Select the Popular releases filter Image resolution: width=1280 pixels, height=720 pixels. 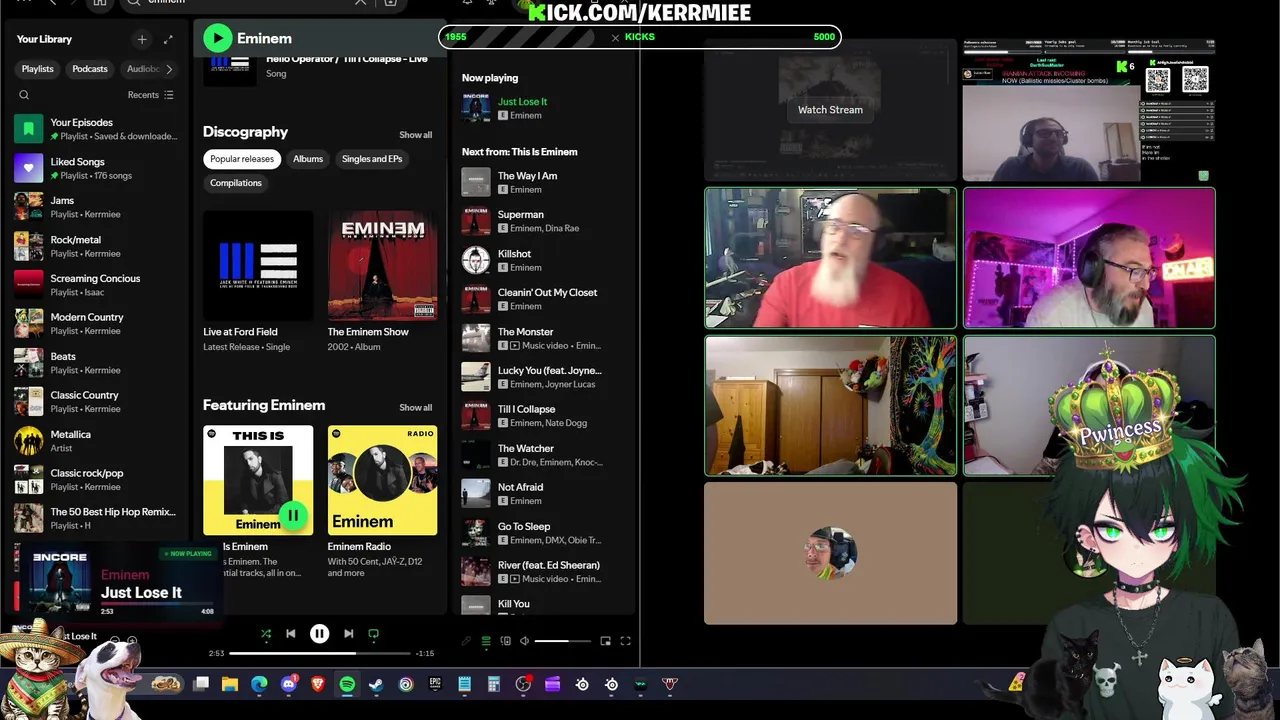tap(242, 159)
